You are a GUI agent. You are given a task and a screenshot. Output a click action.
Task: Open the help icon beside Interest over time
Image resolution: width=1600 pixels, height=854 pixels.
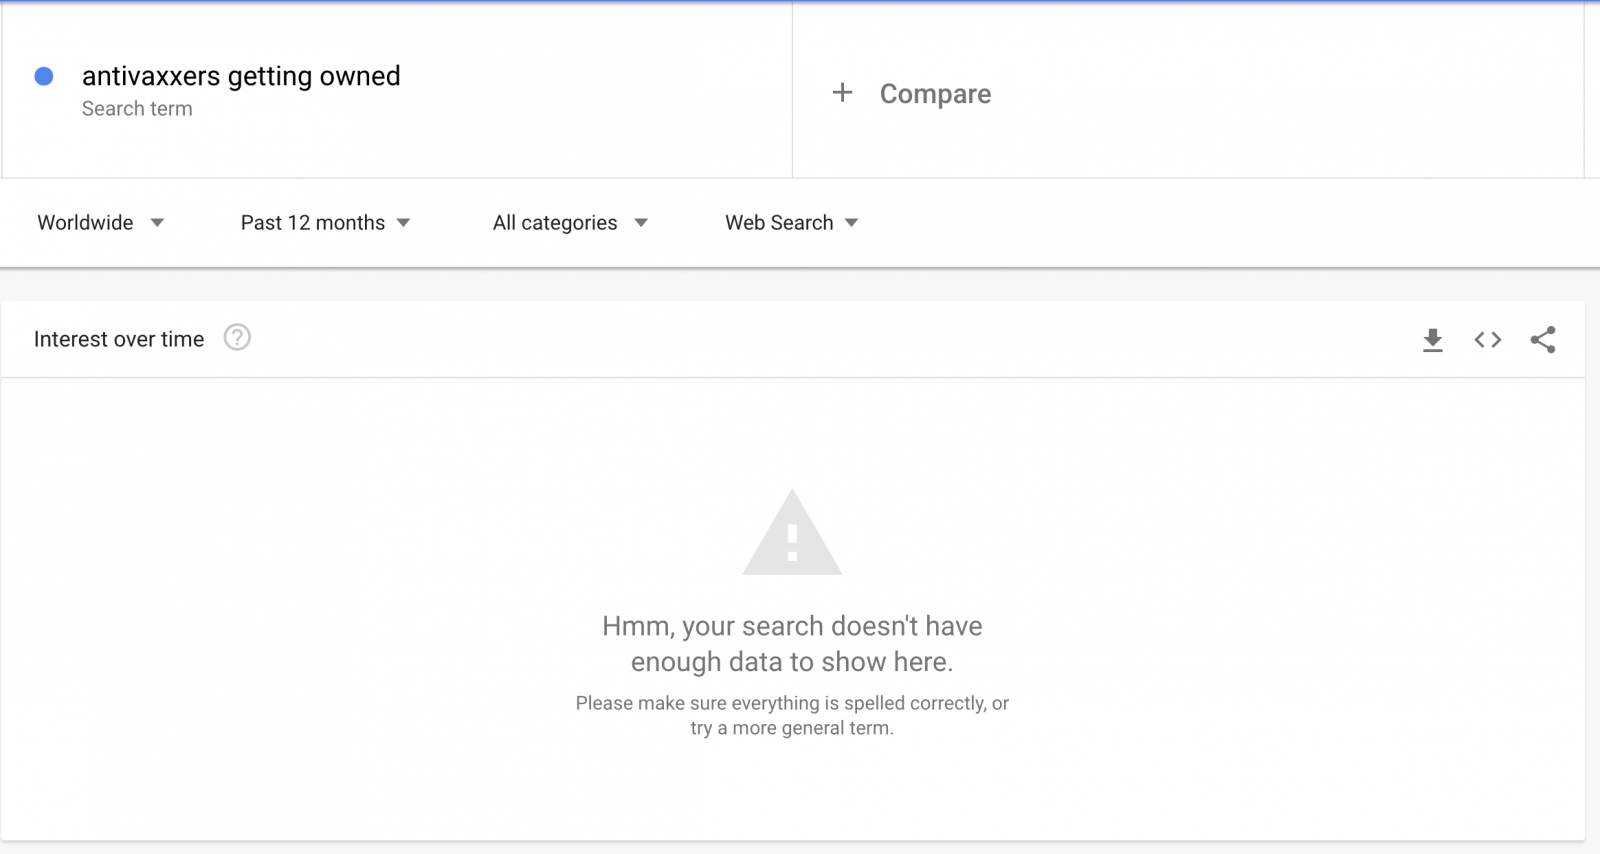pyautogui.click(x=237, y=338)
